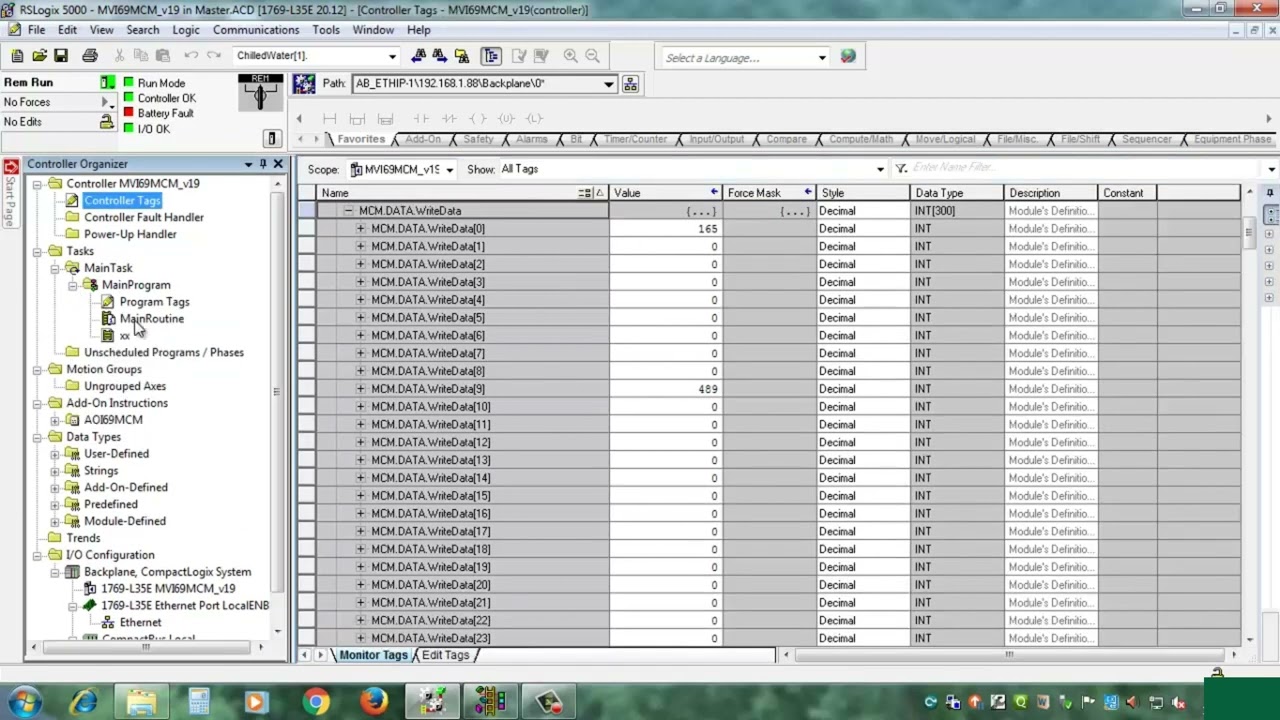This screenshot has width=1280, height=720.
Task: Open the File Explorer taskbar icon
Action: click(x=141, y=702)
